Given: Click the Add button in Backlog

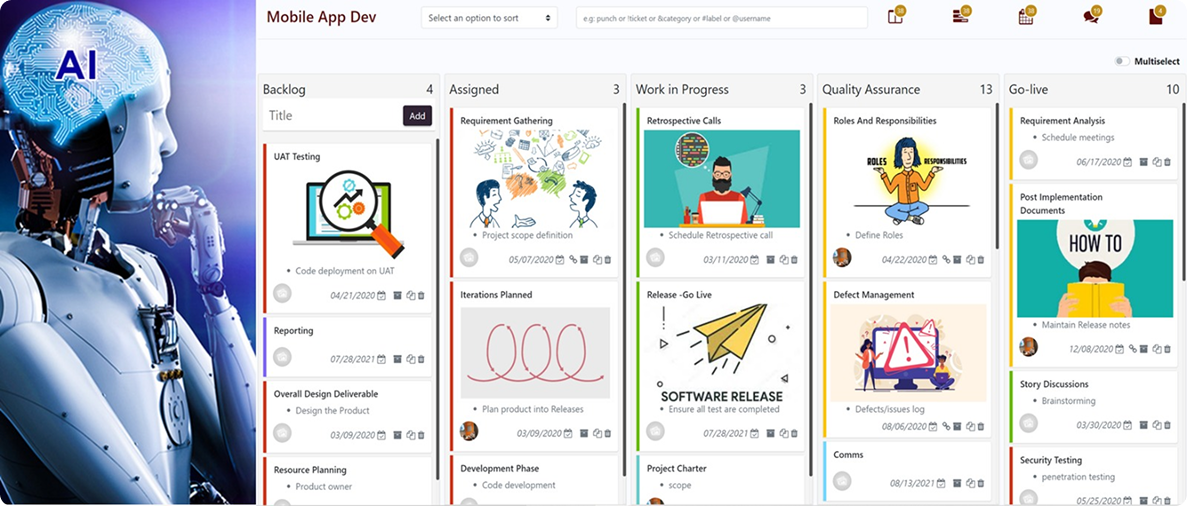Looking at the screenshot, I should (x=417, y=116).
